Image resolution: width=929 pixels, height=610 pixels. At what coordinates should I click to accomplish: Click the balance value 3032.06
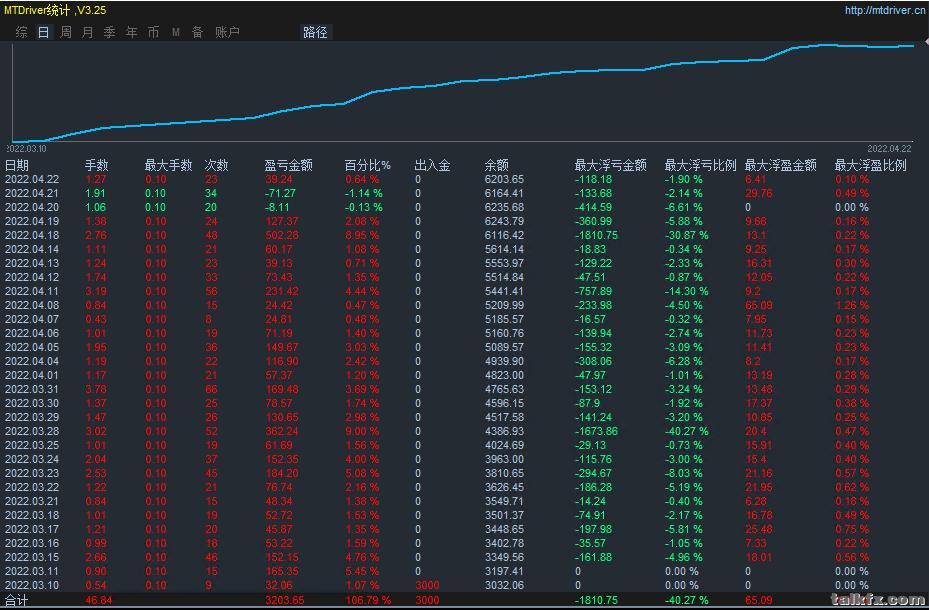point(504,585)
